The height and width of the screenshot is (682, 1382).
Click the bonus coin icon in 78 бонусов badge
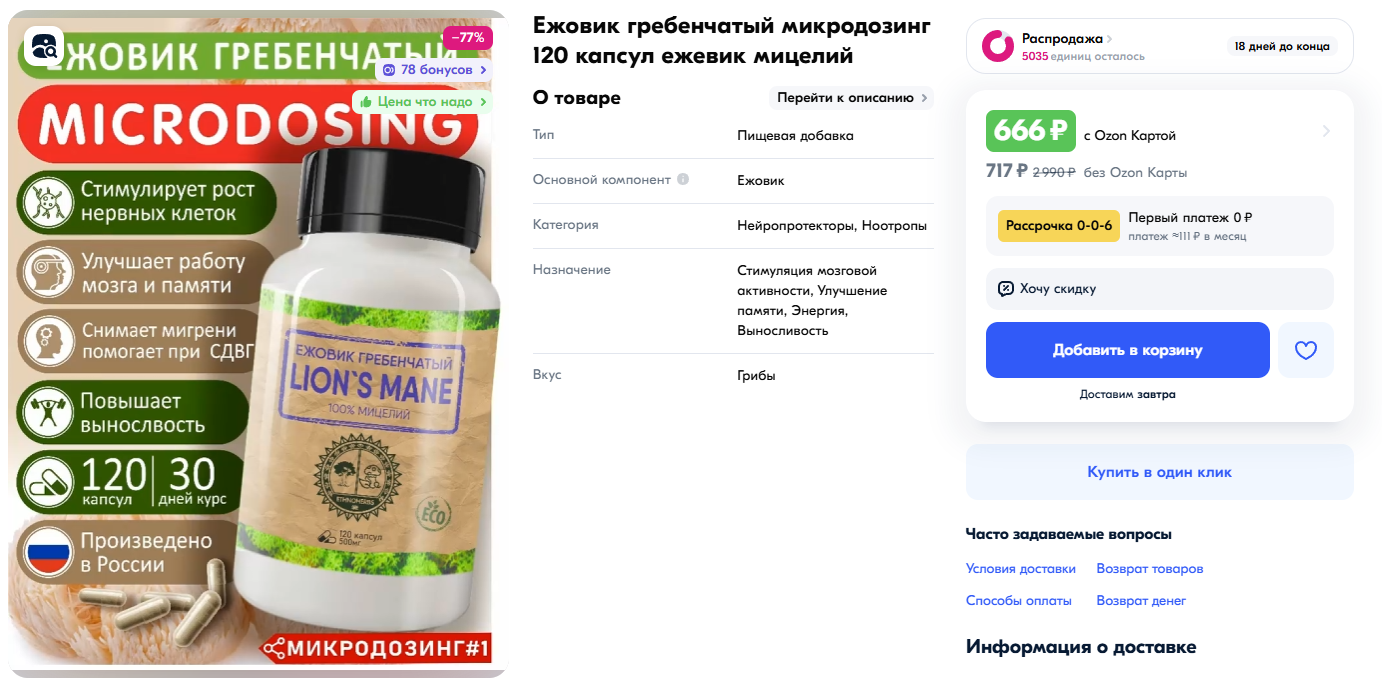click(x=389, y=70)
